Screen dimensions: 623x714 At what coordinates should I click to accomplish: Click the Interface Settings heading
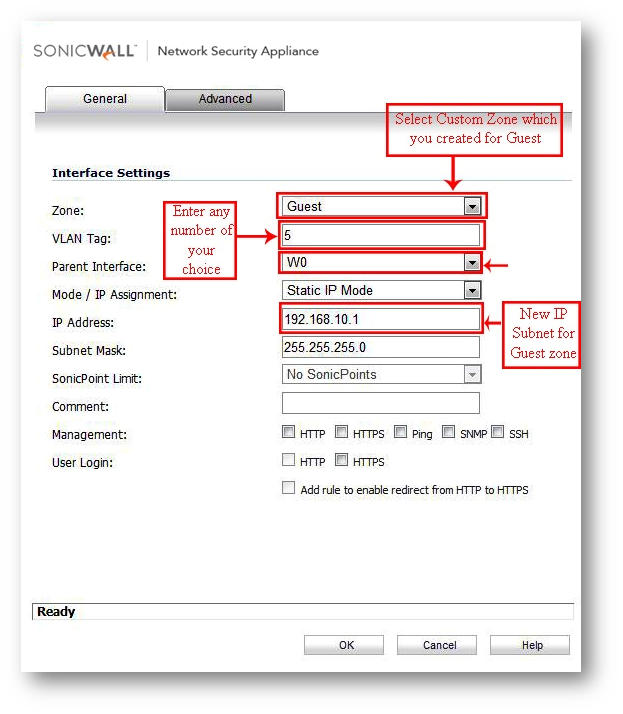pos(111,173)
